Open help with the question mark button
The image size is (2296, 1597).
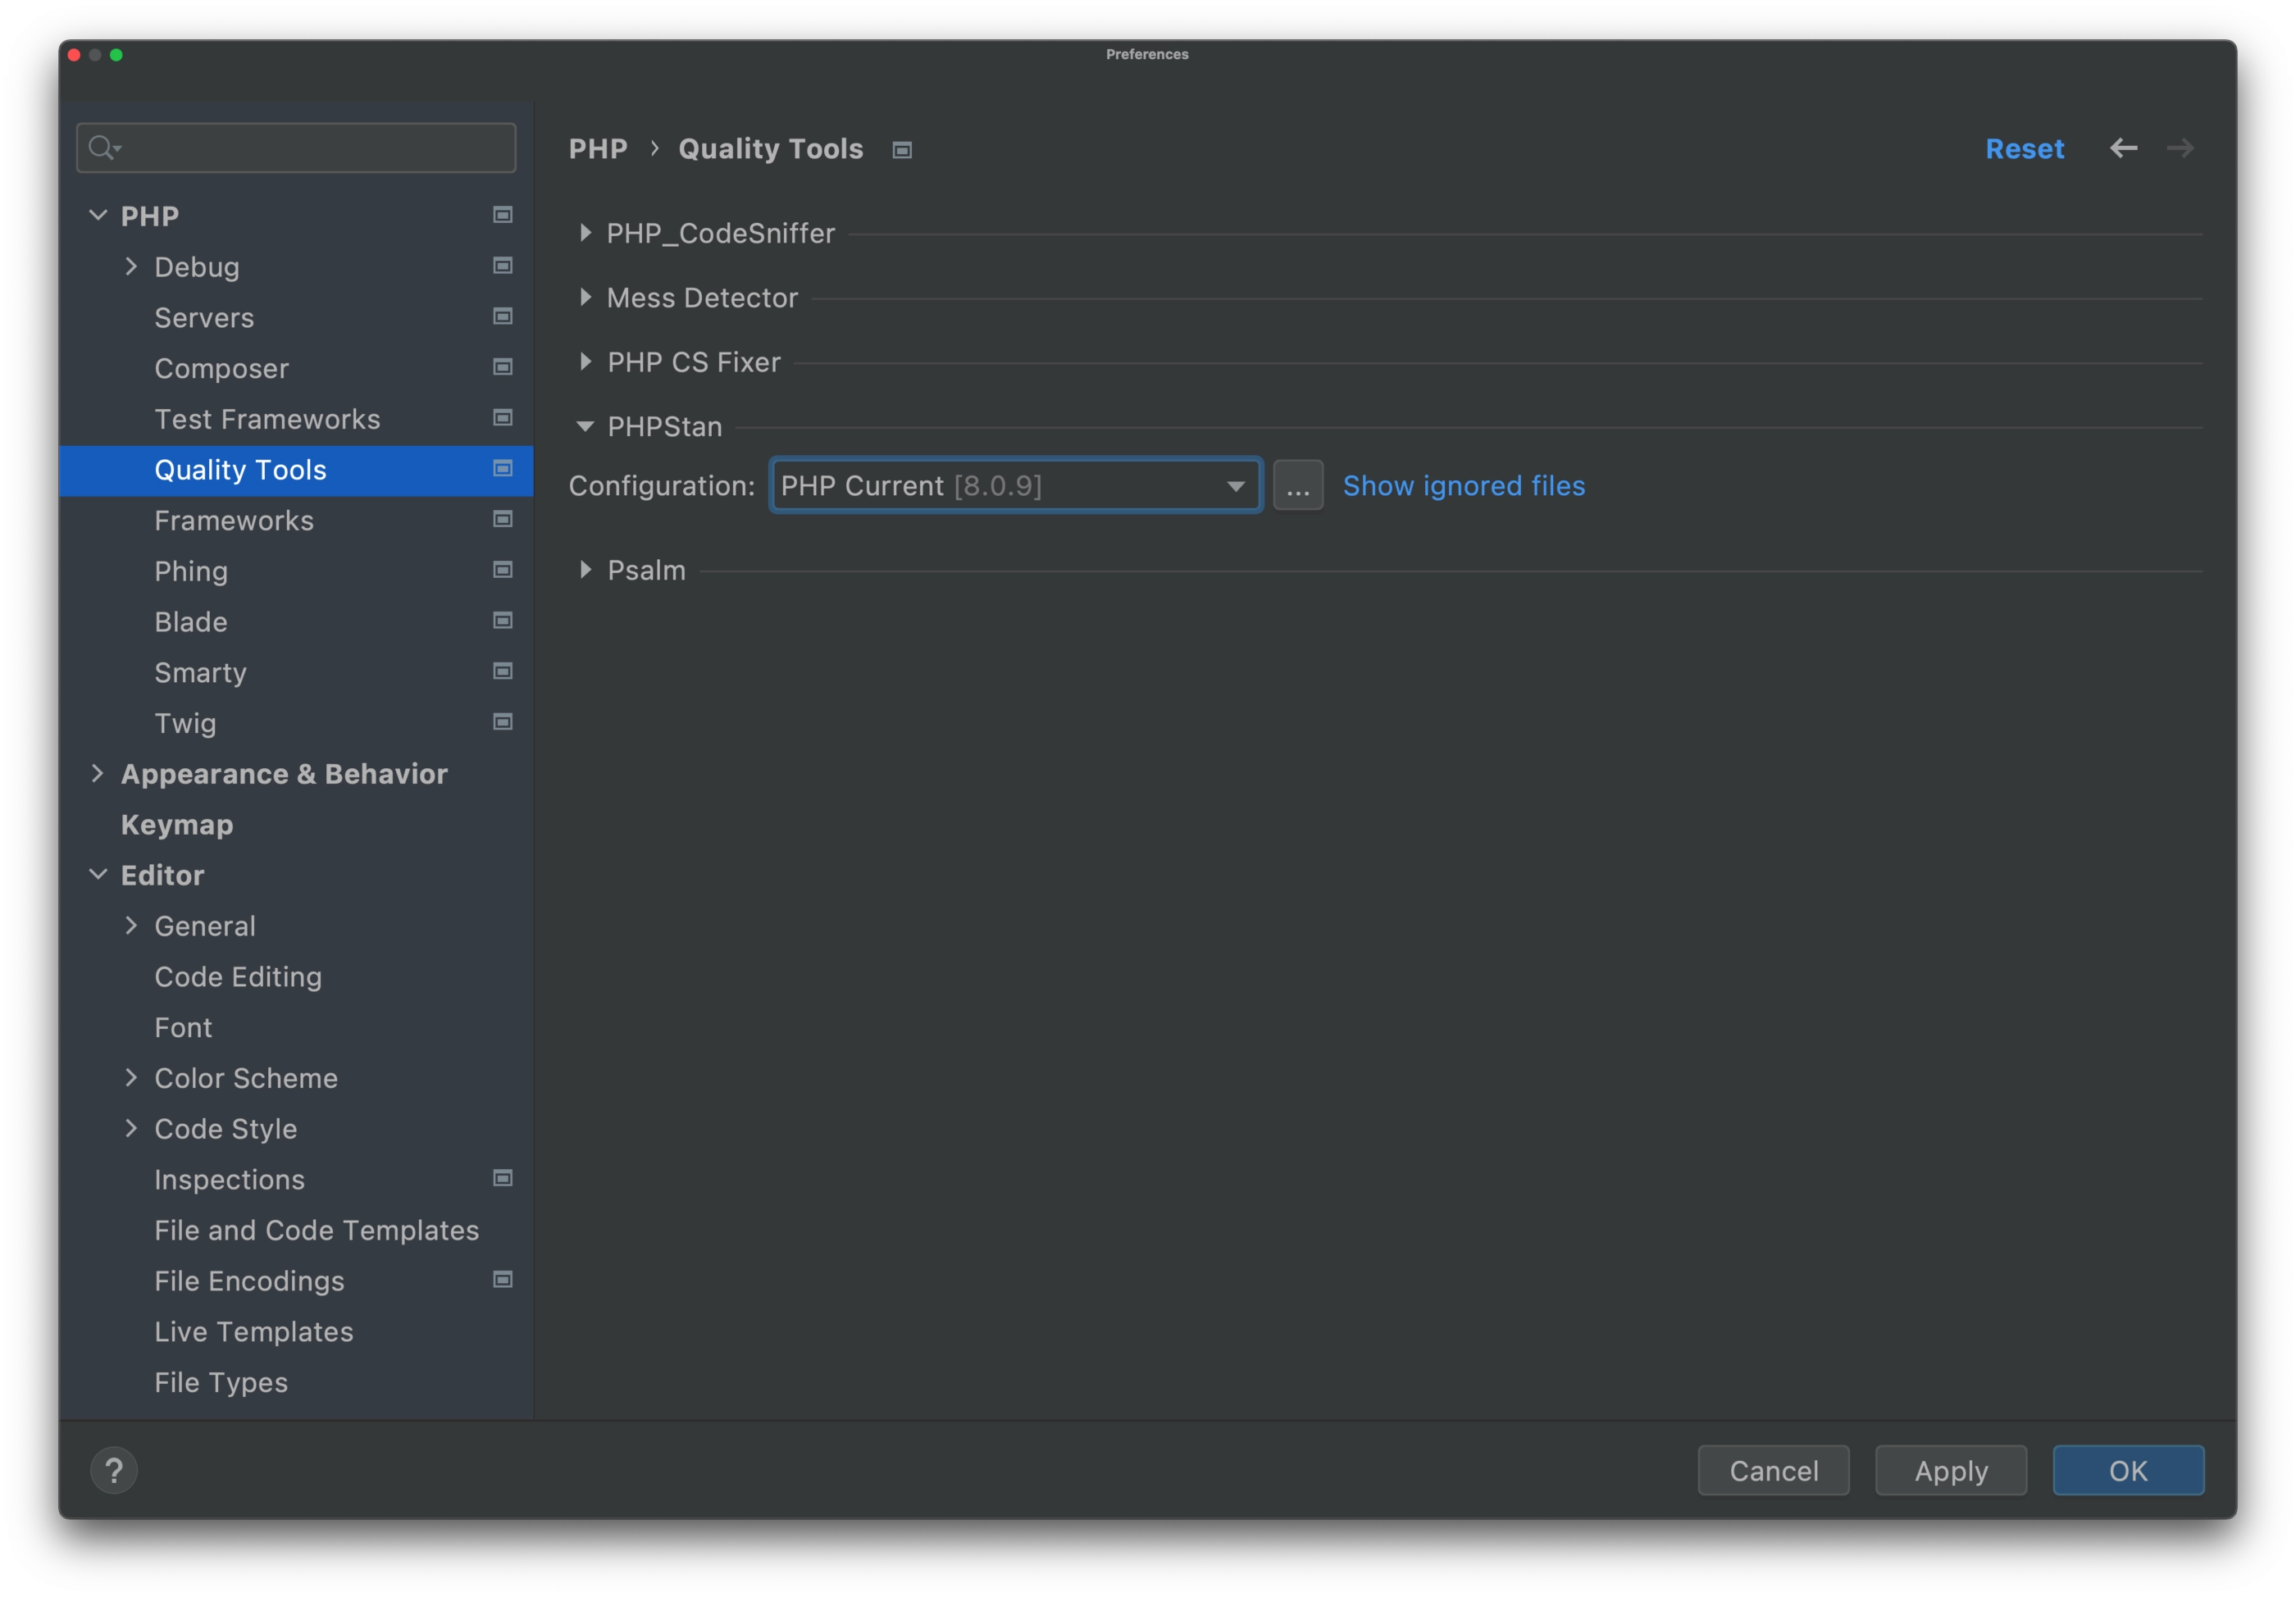click(x=114, y=1470)
